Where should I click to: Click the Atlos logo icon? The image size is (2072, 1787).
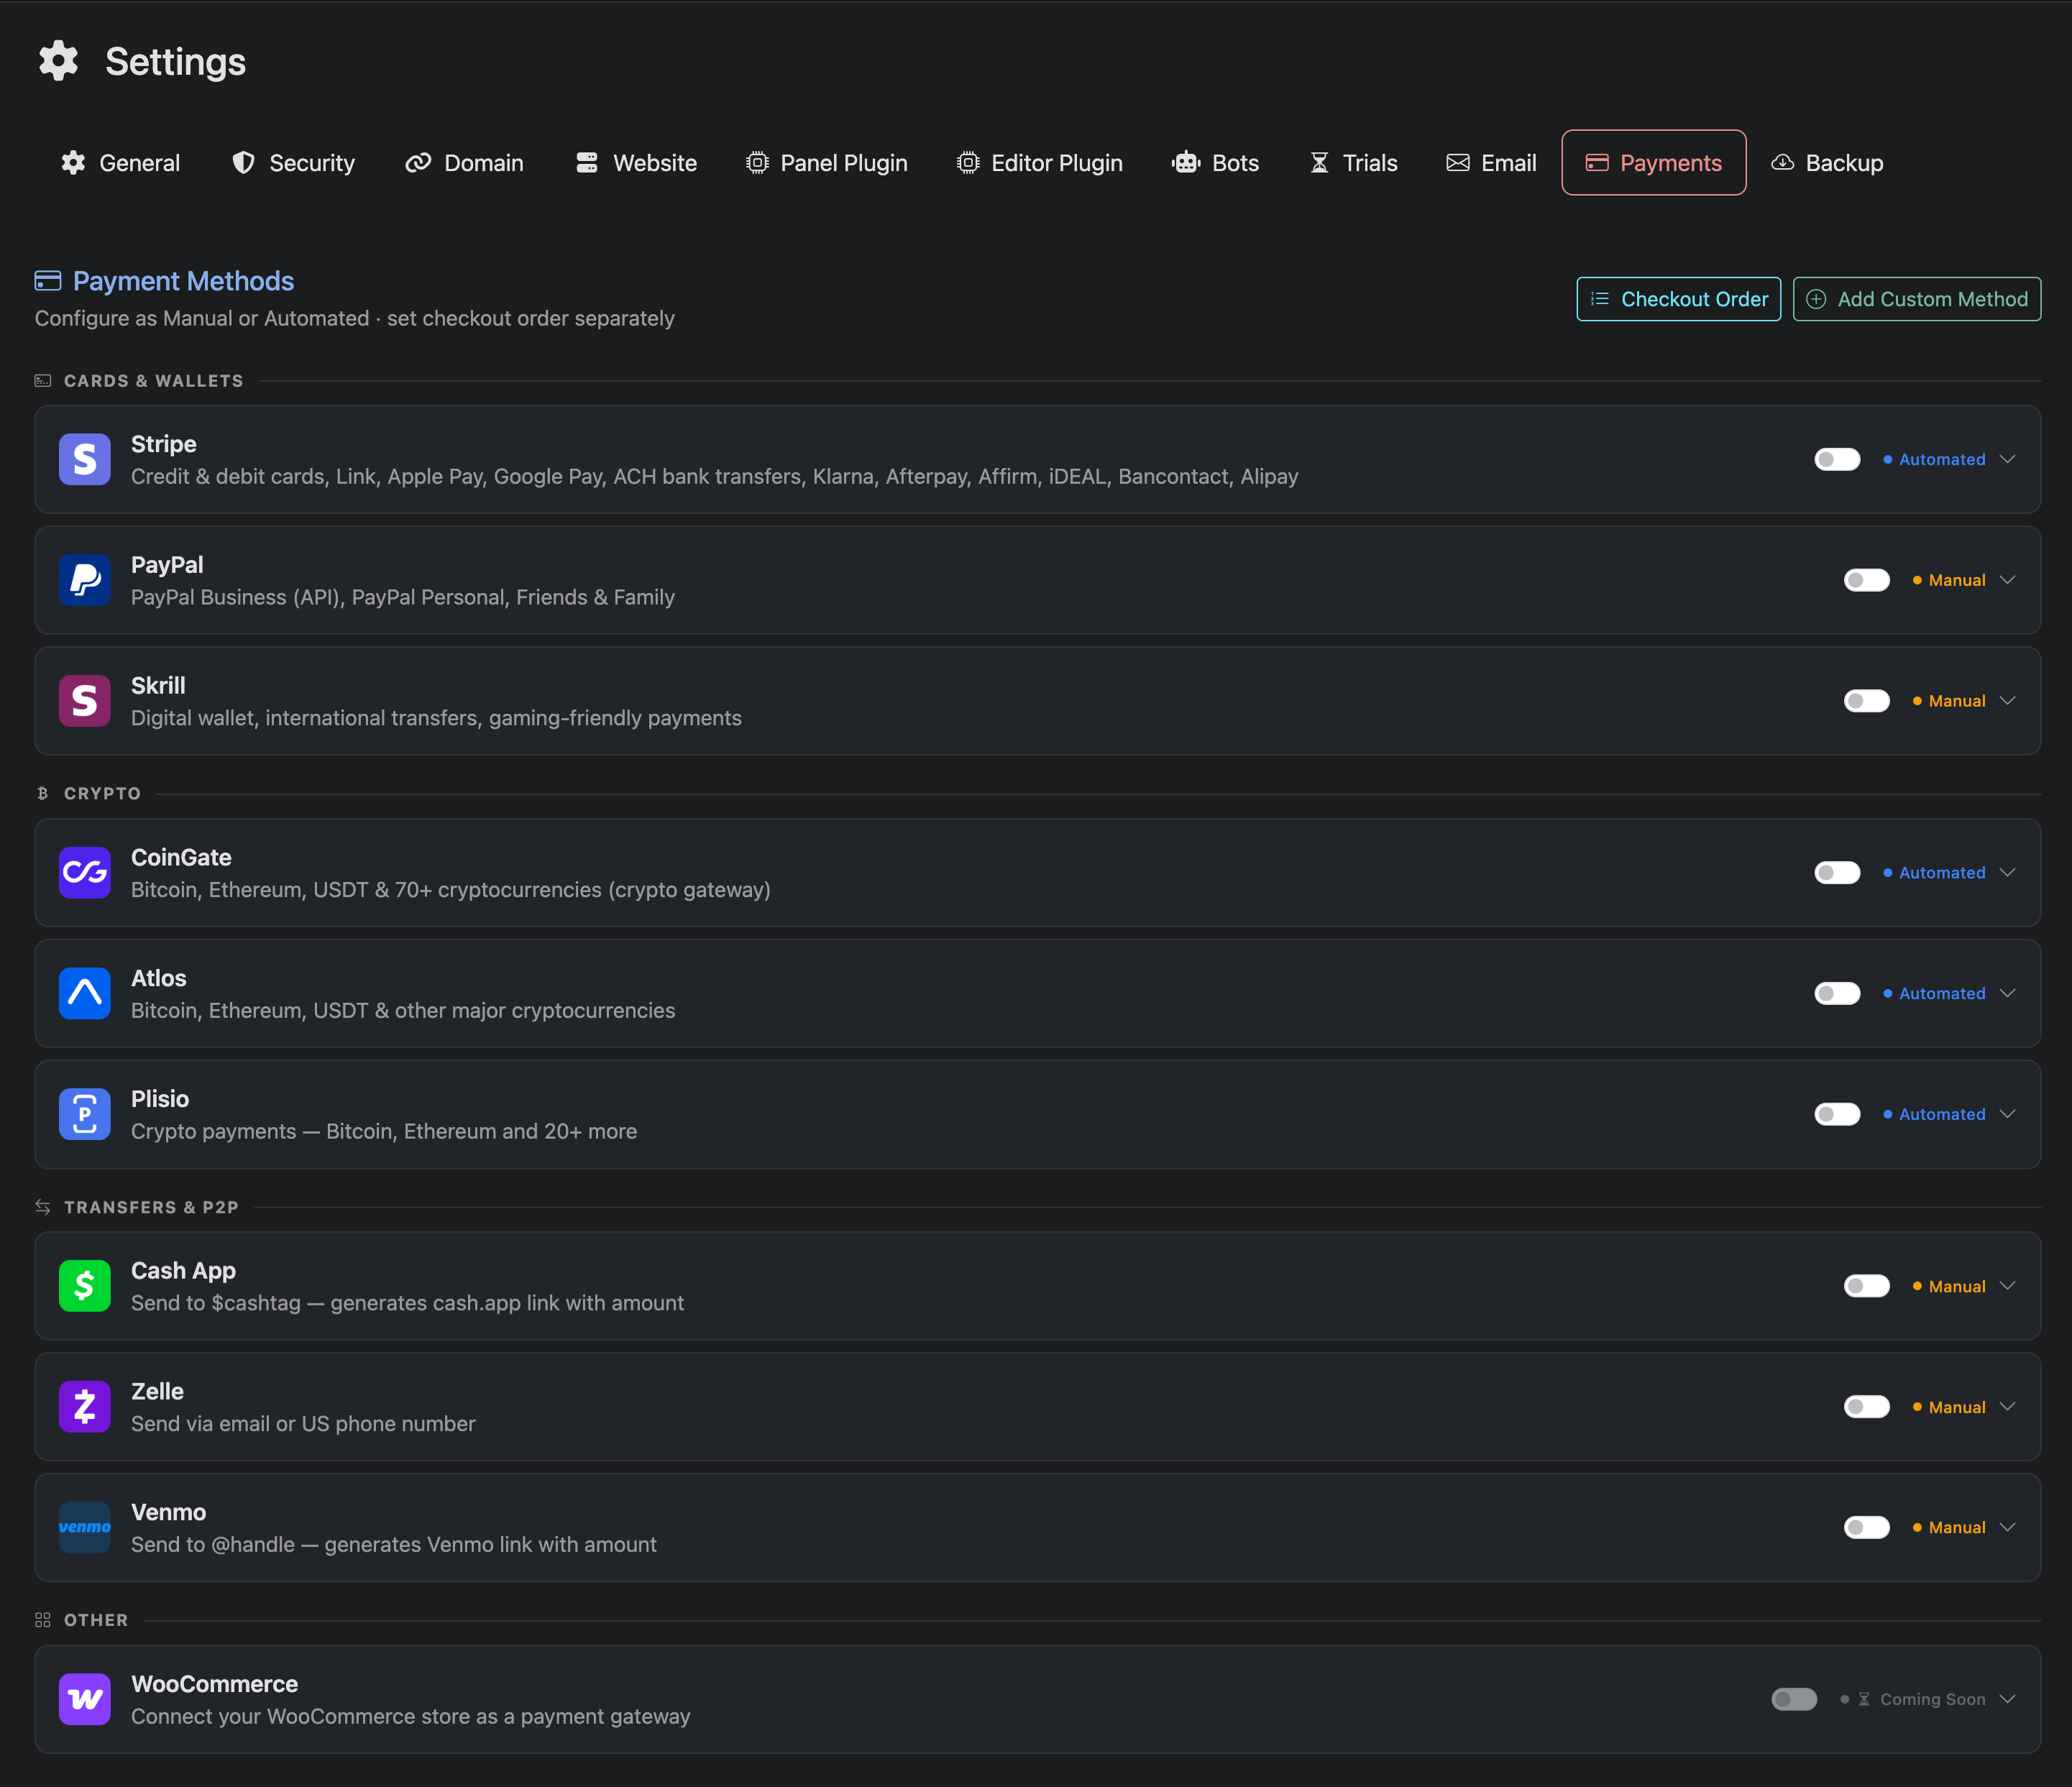point(85,993)
